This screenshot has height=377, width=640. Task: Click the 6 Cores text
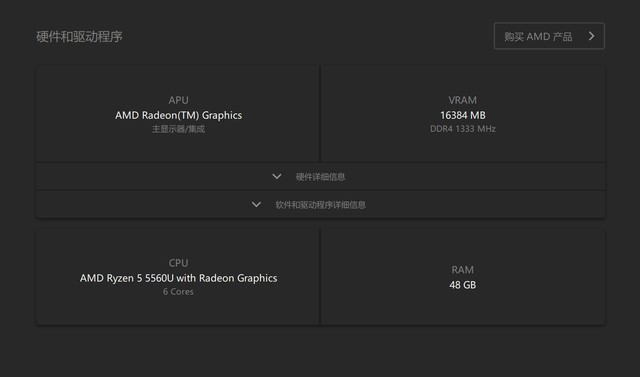(178, 292)
